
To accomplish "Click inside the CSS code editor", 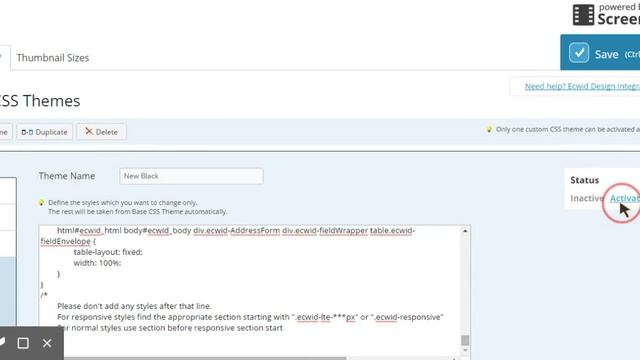I will coord(250,290).
